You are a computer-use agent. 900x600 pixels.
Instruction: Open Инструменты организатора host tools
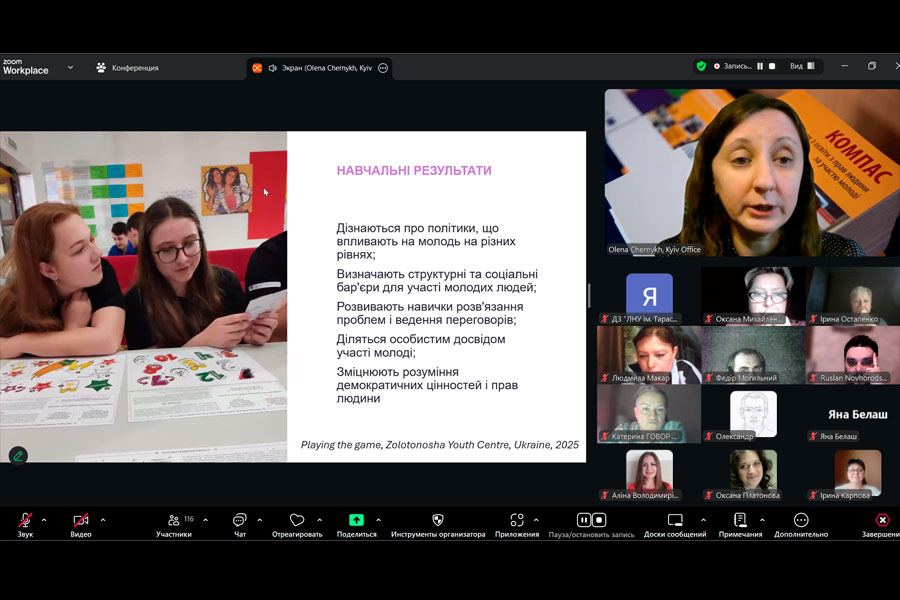coord(437,521)
